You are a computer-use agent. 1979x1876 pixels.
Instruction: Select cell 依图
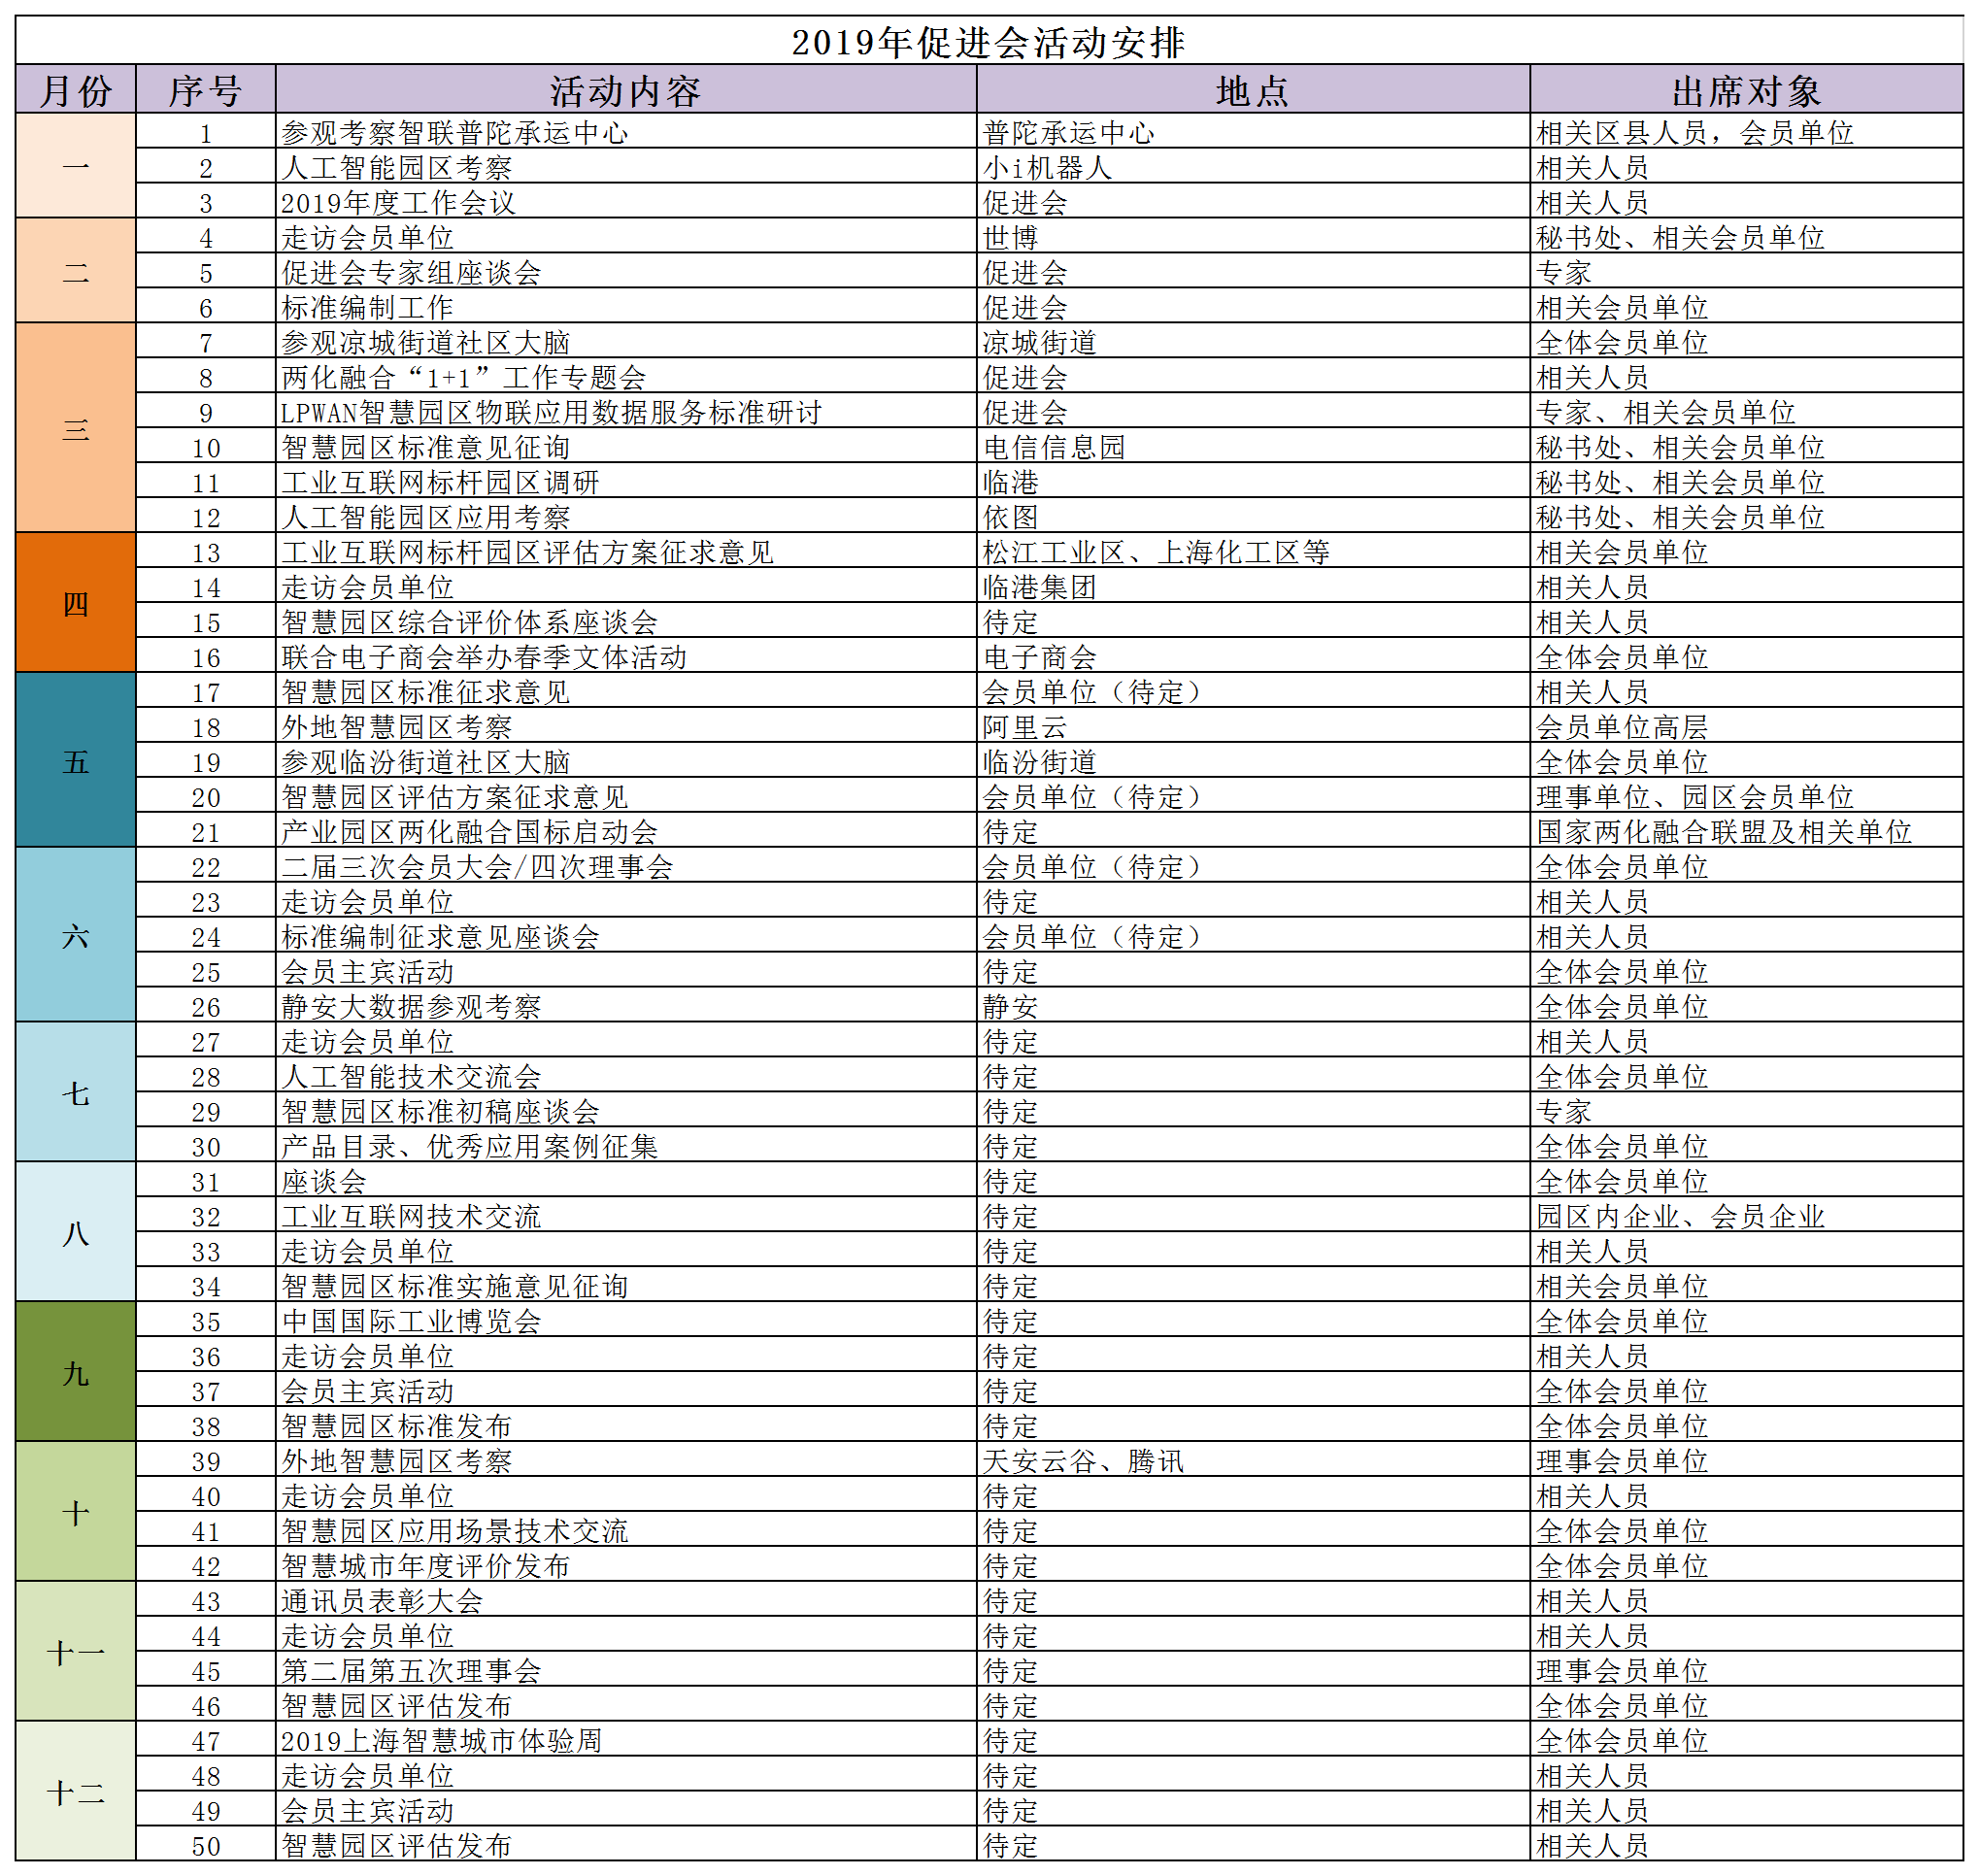coord(1253,516)
